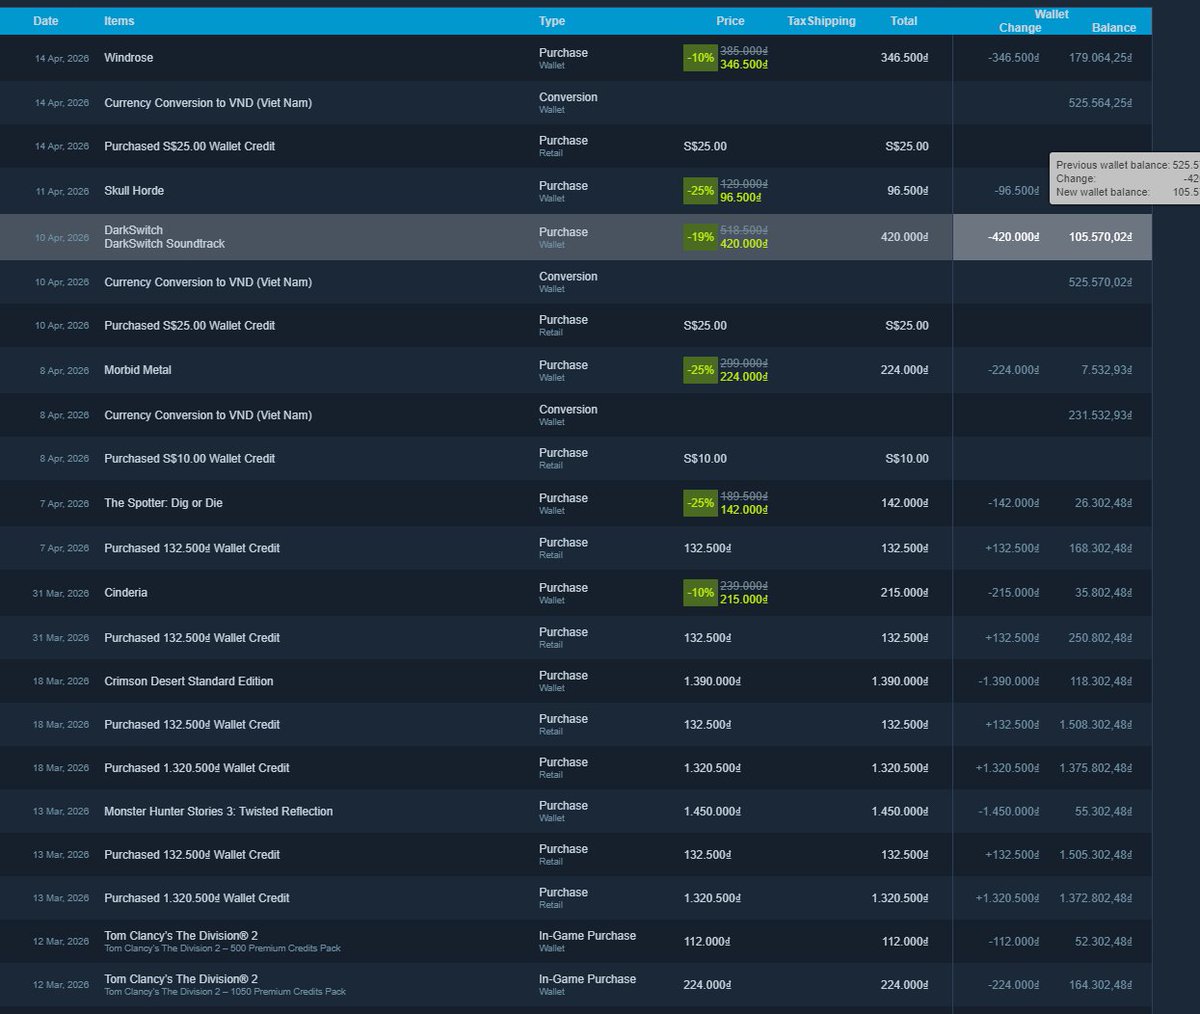Click the In-Game Purchase type for 112.000₫

point(587,936)
